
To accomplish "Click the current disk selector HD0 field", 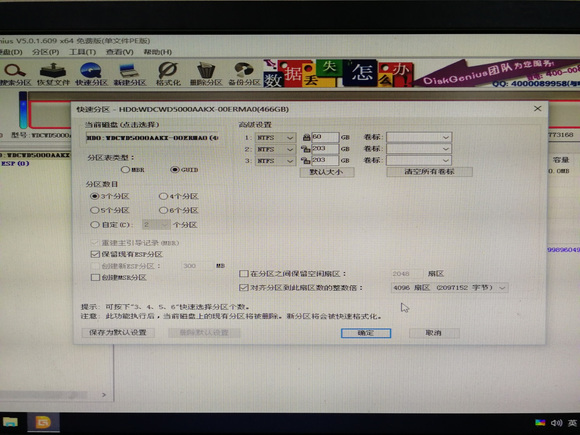I will click(x=153, y=138).
